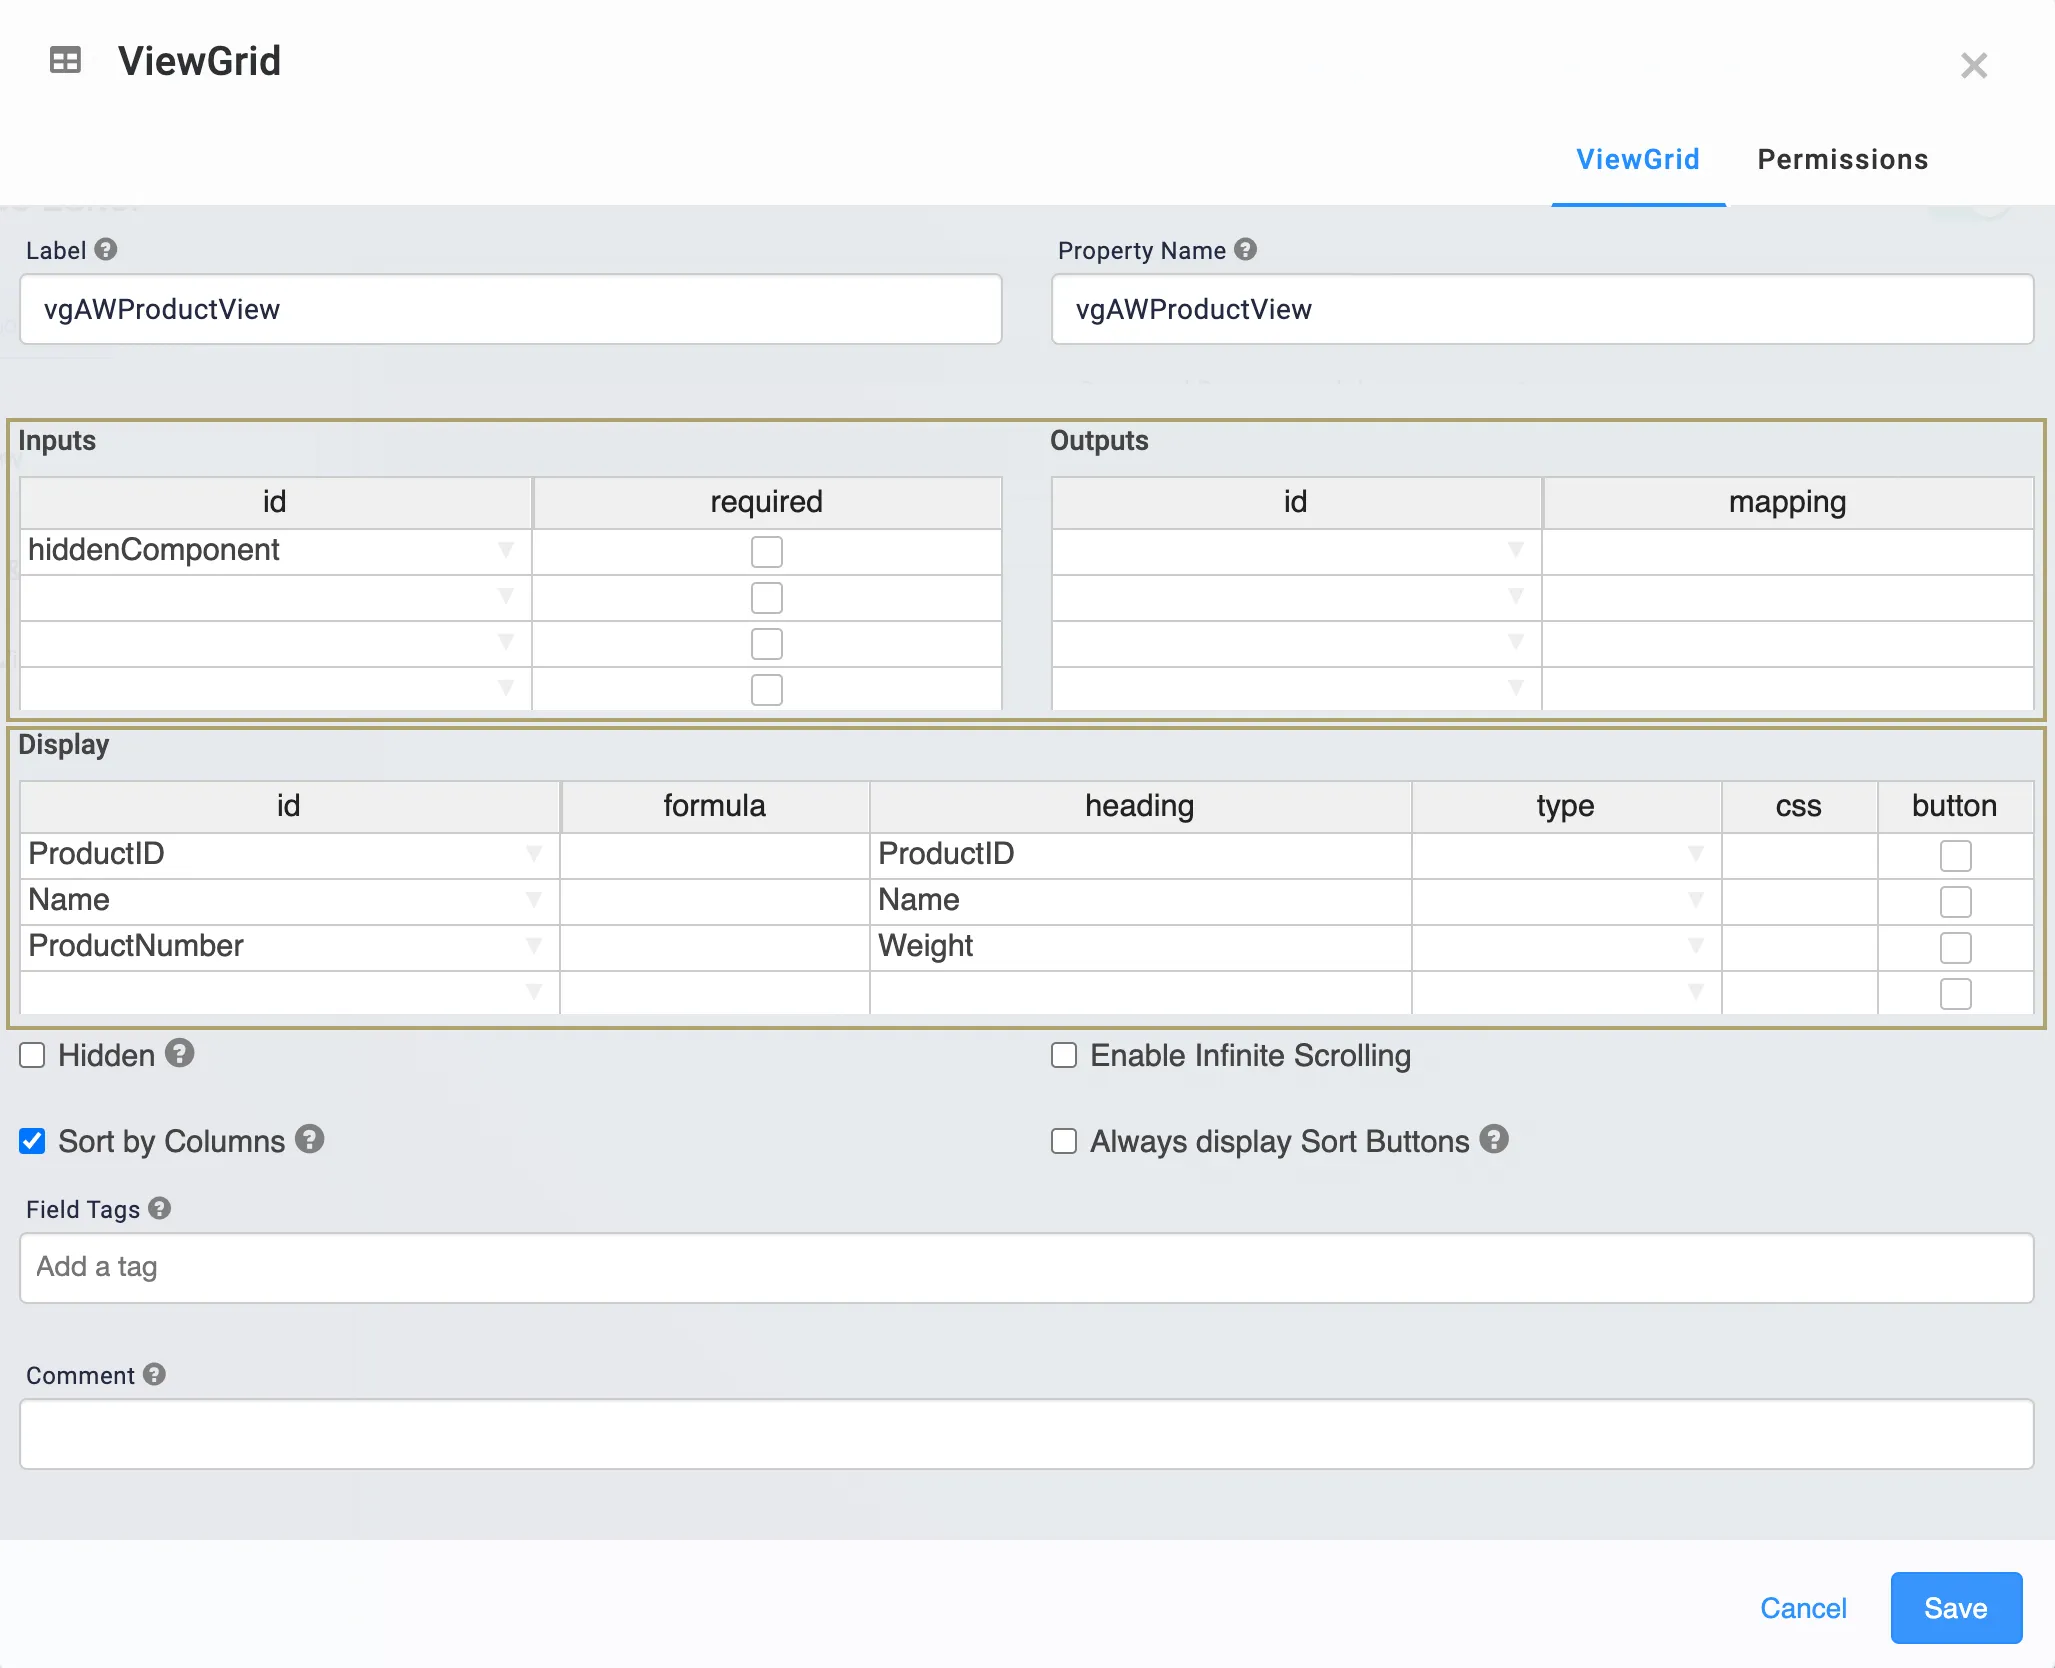Click the help icon next to Label
Viewport: 2055px width, 1668px height.
coord(106,250)
